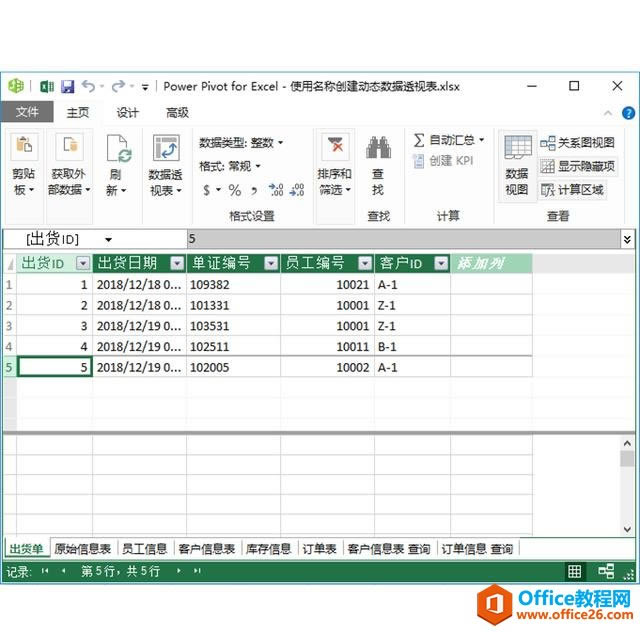Image resolution: width=640 pixels, height=632 pixels.
Task: Open the 客户信息表 sheet tab
Action: (207, 549)
